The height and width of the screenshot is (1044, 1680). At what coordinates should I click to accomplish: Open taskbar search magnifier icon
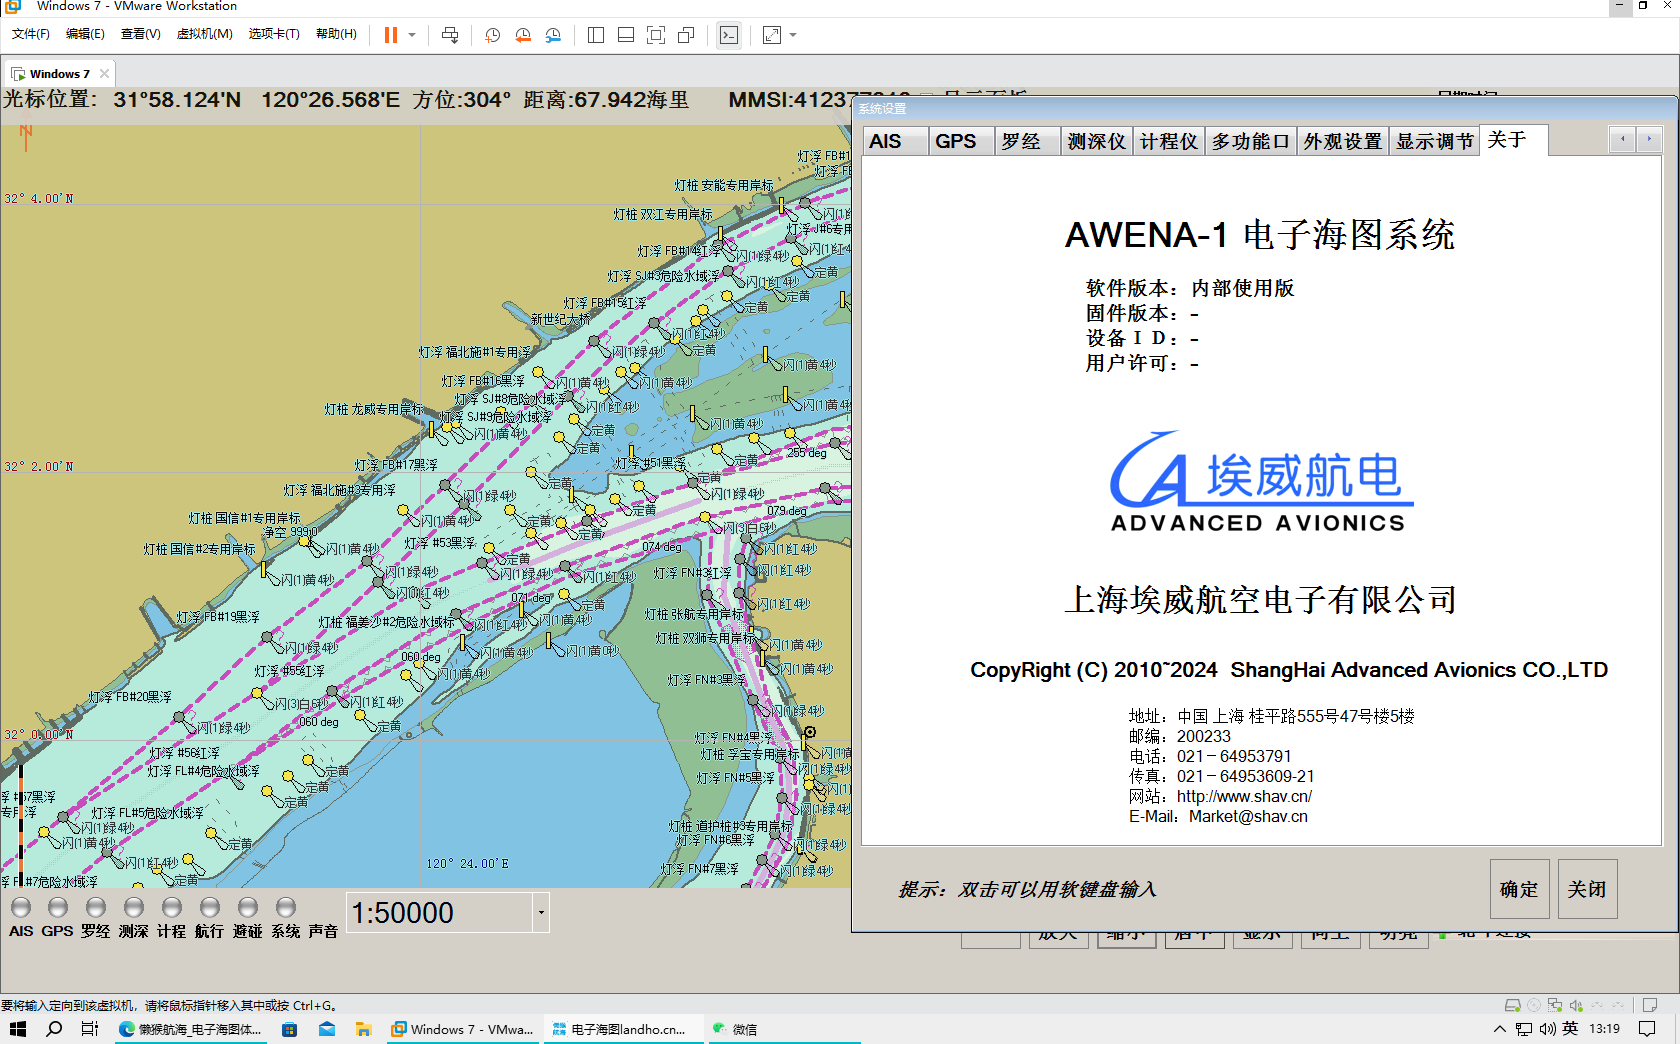click(54, 1029)
